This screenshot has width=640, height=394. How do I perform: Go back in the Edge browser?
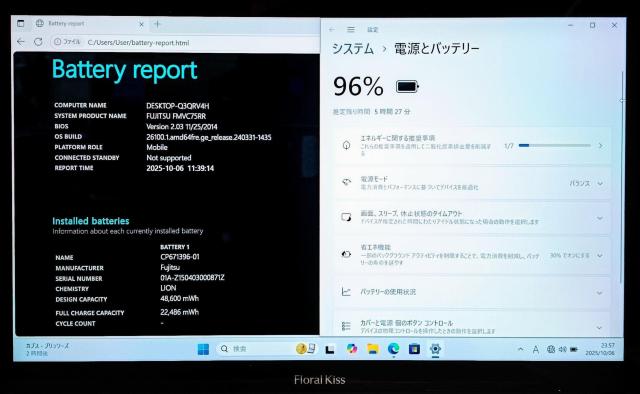click(21, 42)
